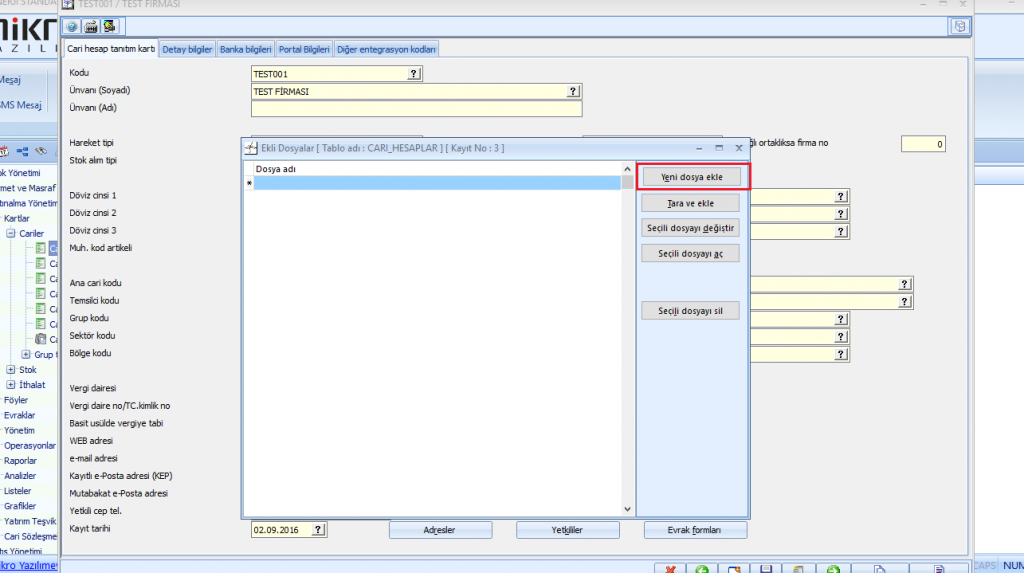Expand the Stok tree node
This screenshot has width=1024, height=573.
coord(11,369)
